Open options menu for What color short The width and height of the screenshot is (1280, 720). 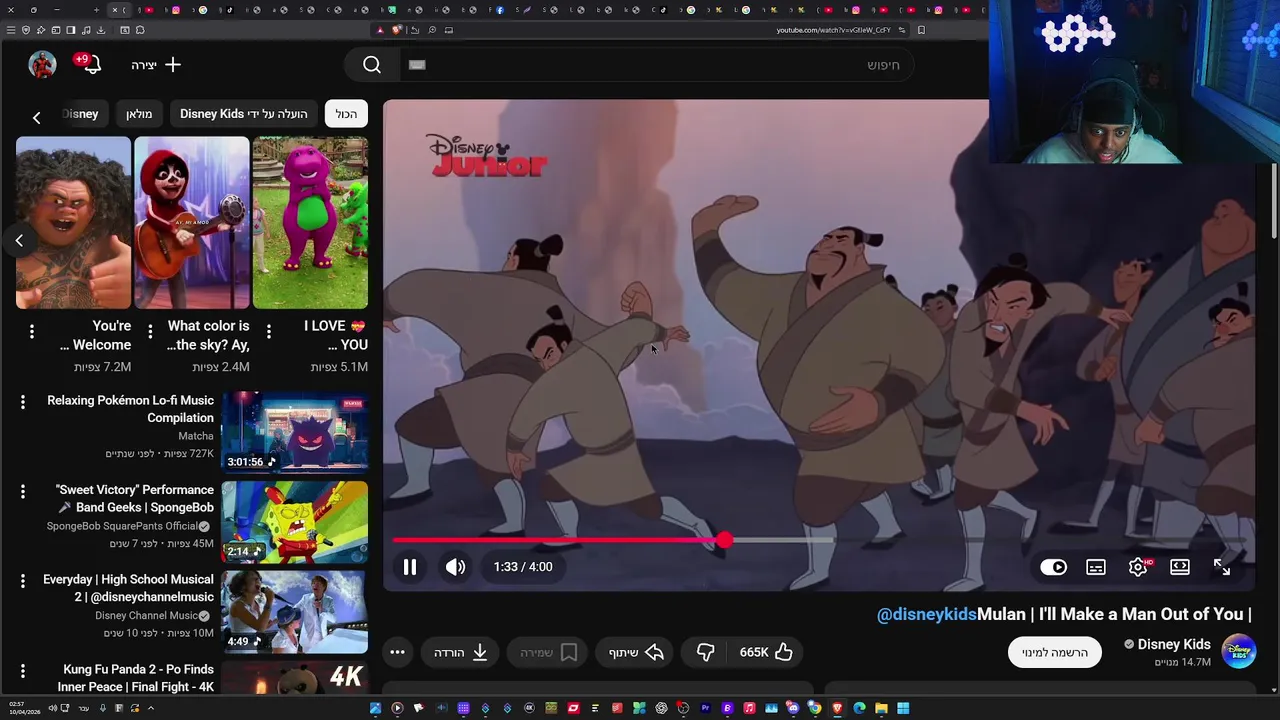coord(150,331)
